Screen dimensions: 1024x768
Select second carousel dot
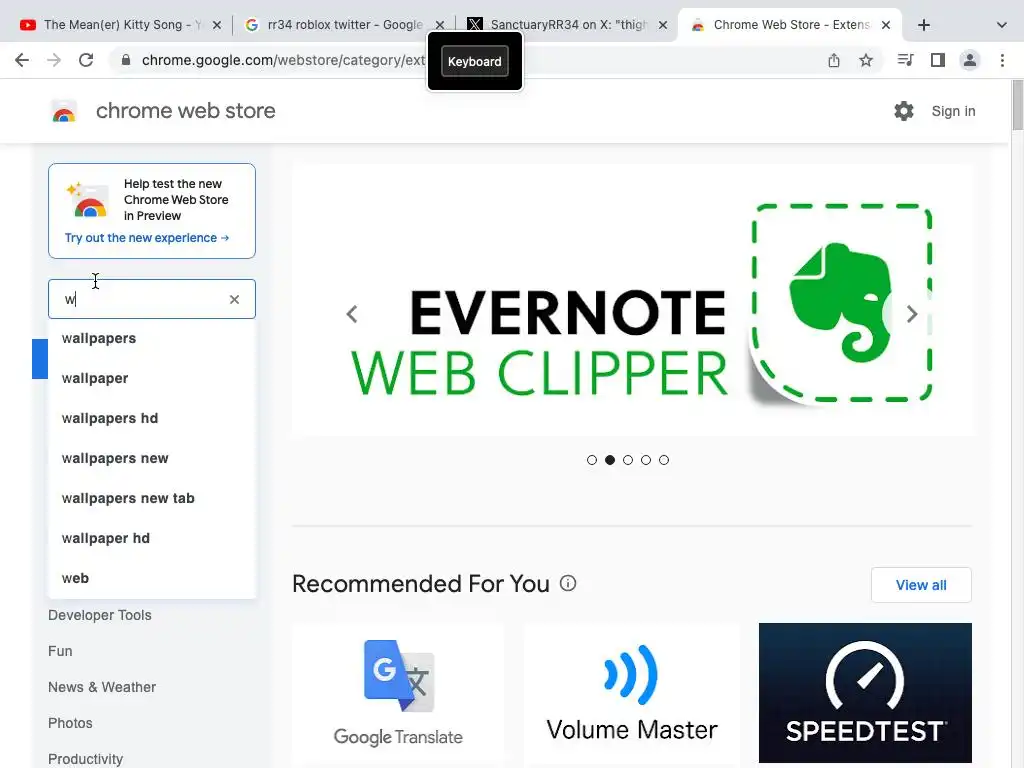coord(610,460)
